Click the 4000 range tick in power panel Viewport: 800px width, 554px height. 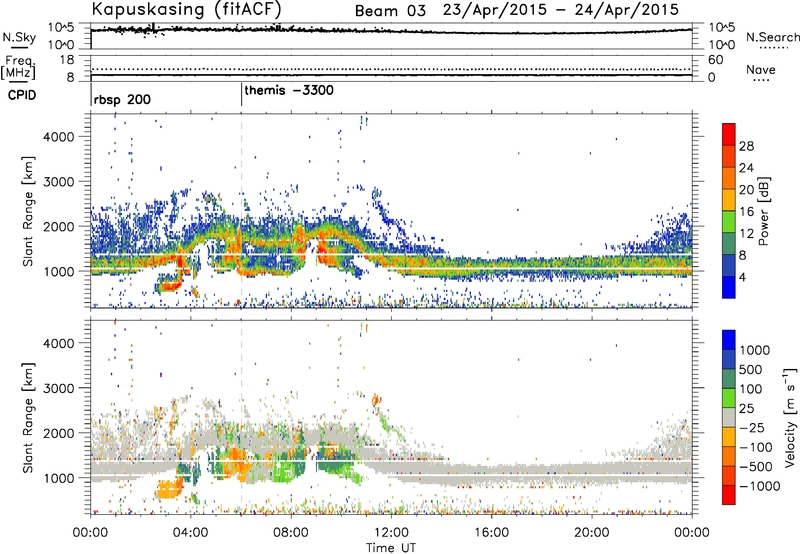(59, 137)
